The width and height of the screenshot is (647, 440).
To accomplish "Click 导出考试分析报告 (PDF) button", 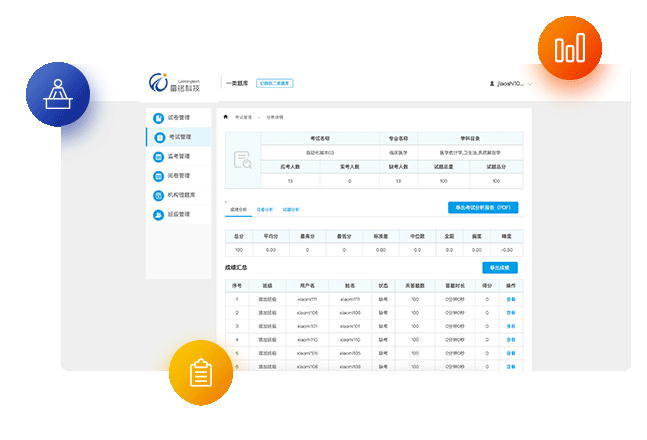I will click(x=482, y=208).
